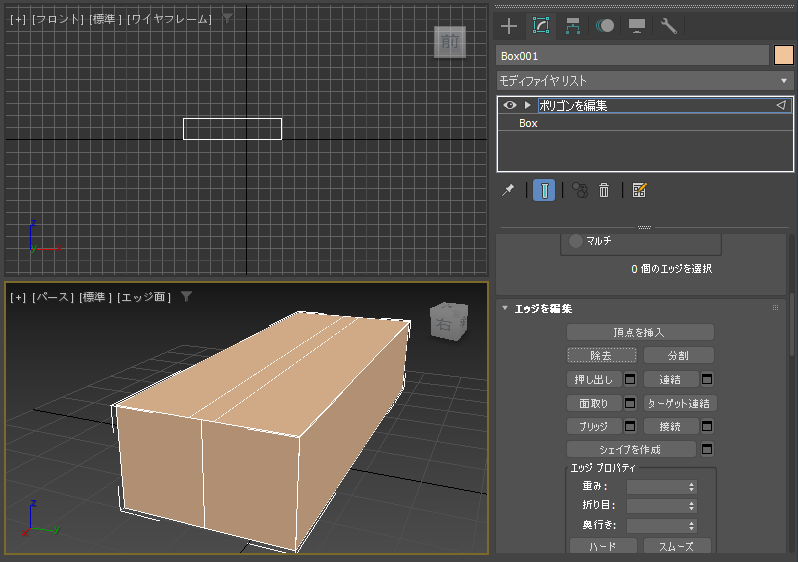798x562 pixels.
Task: Select the マルチ radio button
Action: [576, 241]
